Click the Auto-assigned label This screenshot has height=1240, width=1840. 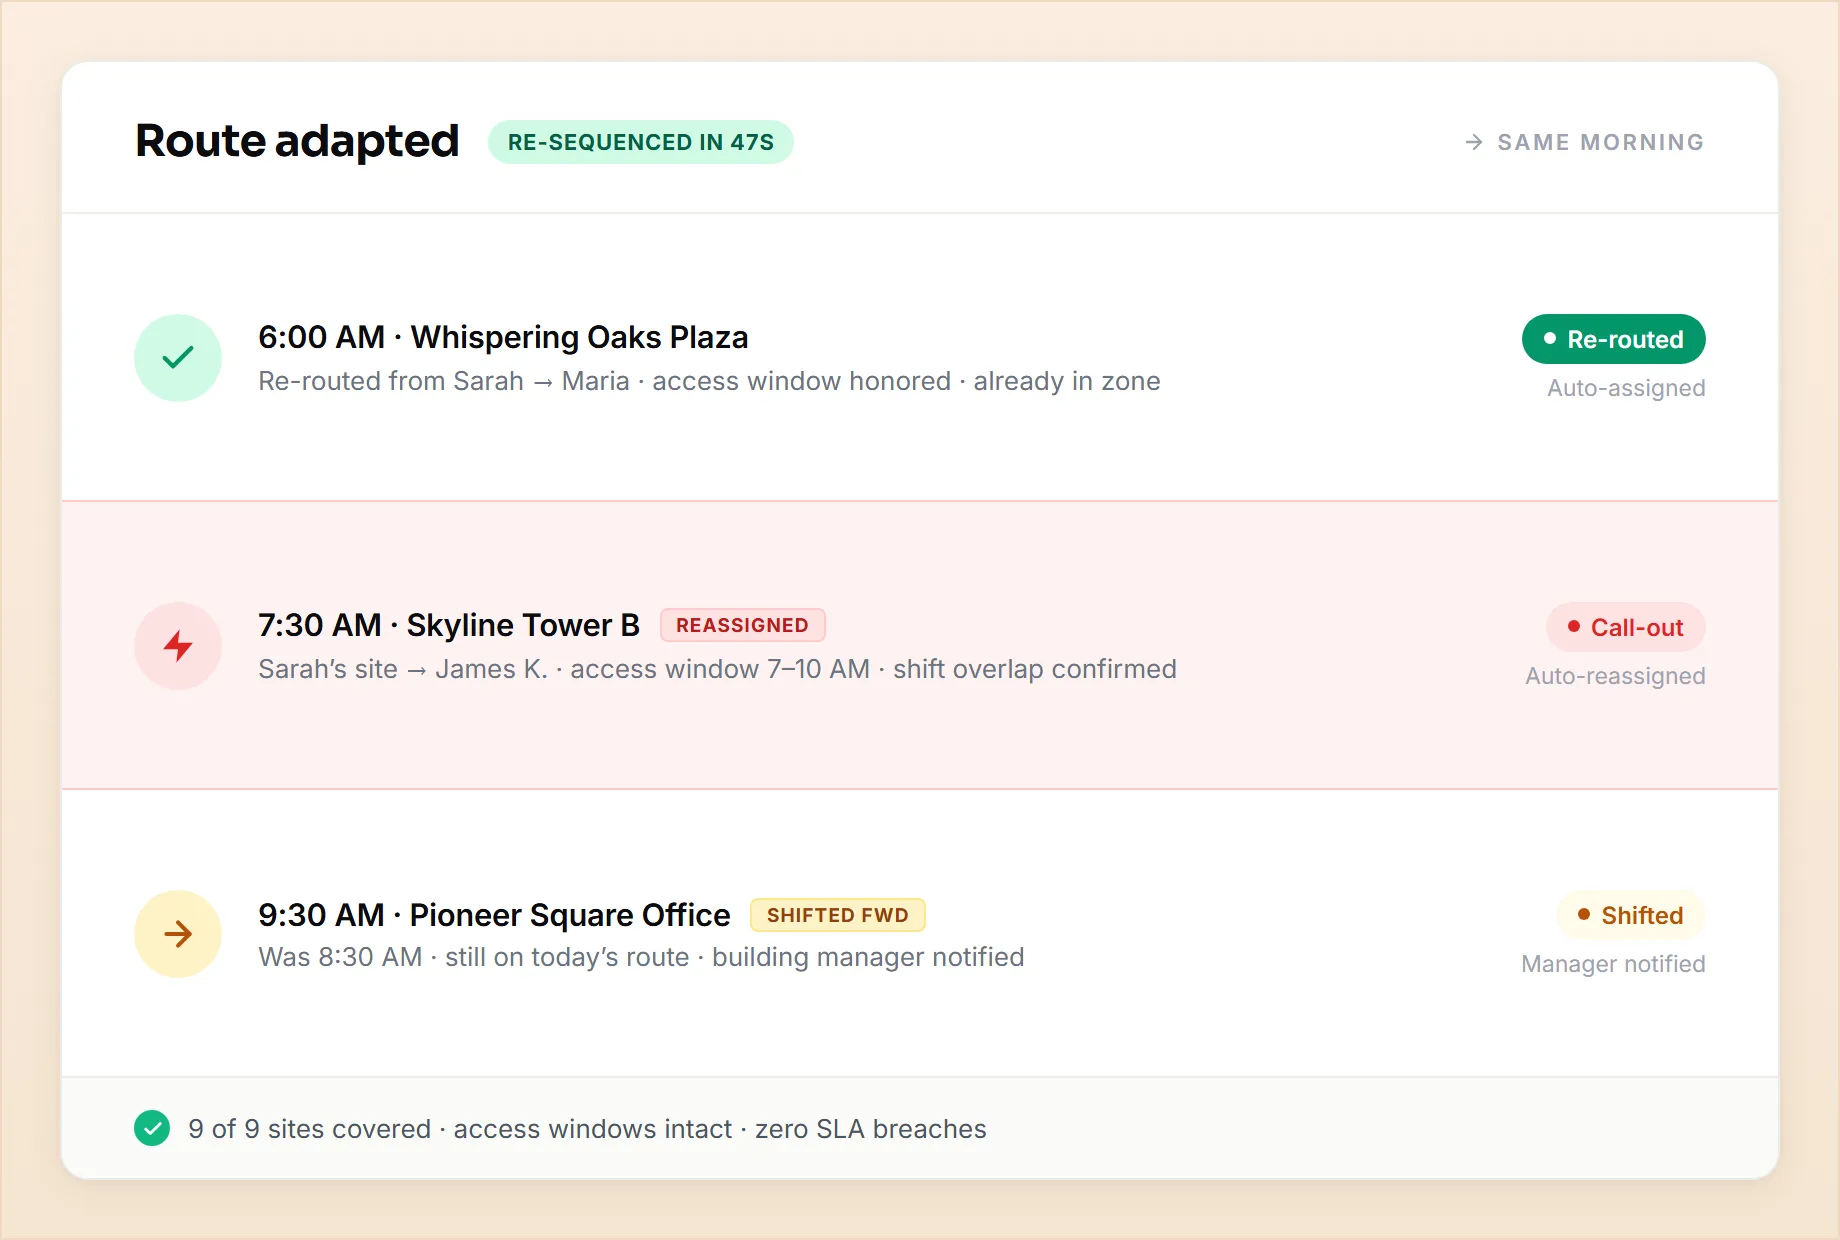click(1626, 388)
